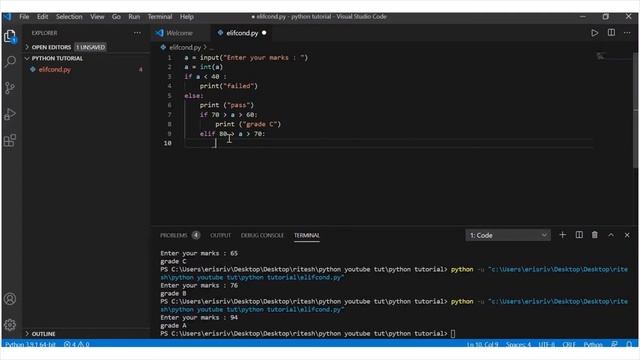Click the VS Code logo in title bar
640x360 pixels.
coord(7,17)
